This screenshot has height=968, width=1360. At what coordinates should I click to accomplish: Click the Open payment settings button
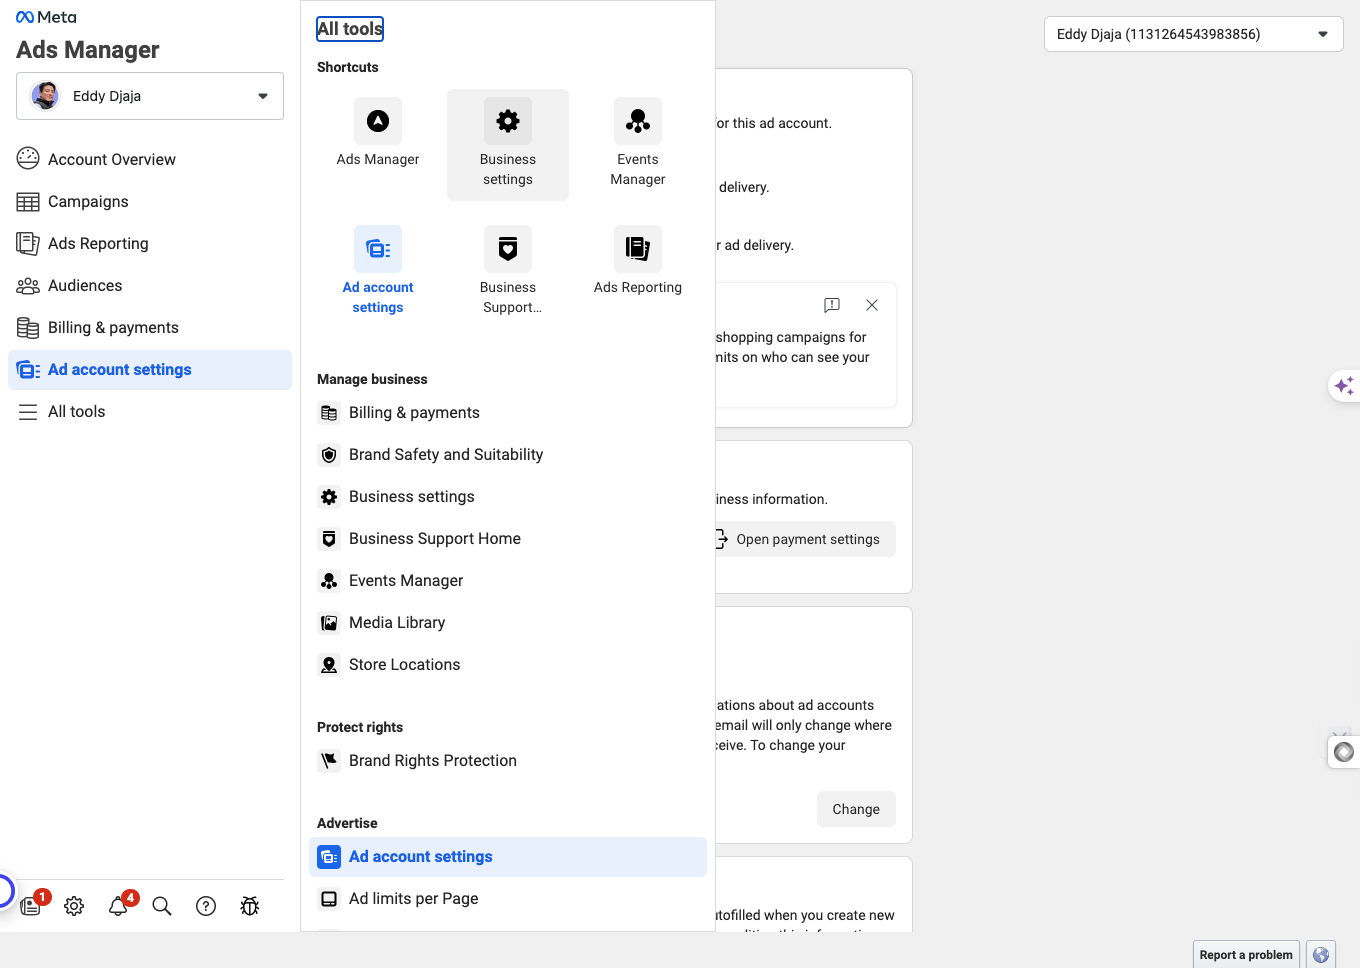[x=806, y=539]
